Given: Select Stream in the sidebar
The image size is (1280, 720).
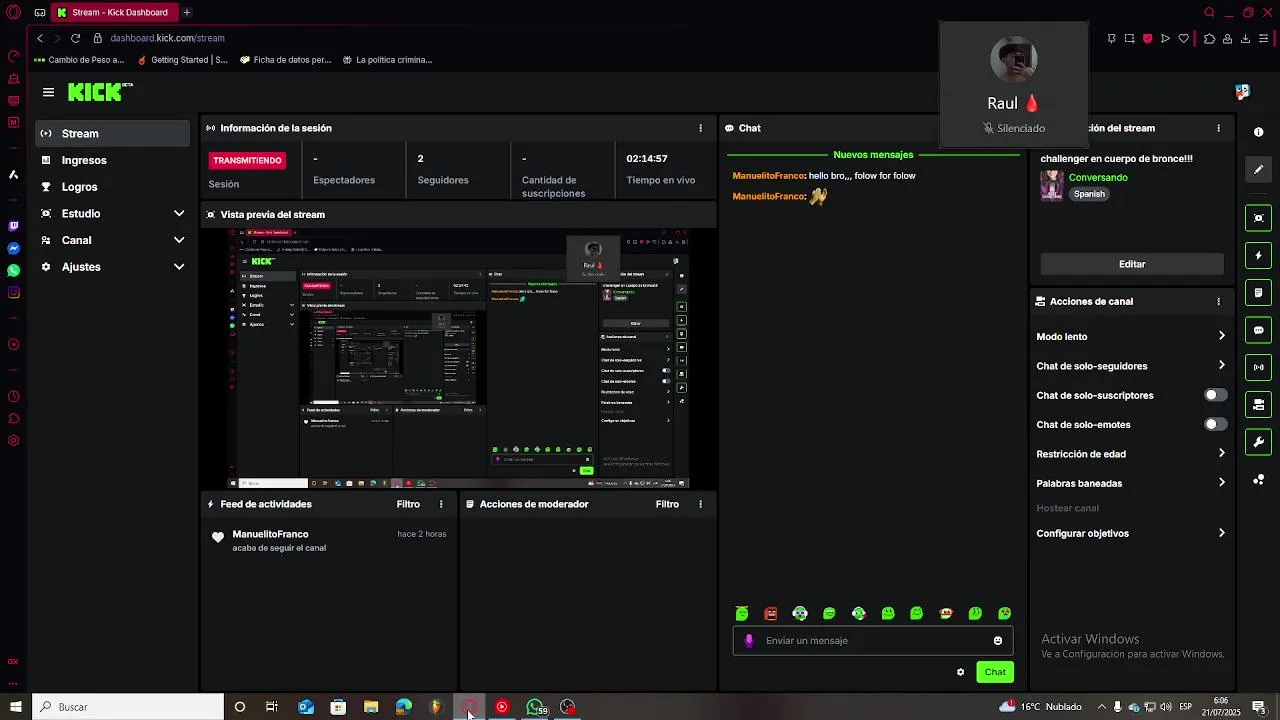Looking at the screenshot, I should (112, 133).
